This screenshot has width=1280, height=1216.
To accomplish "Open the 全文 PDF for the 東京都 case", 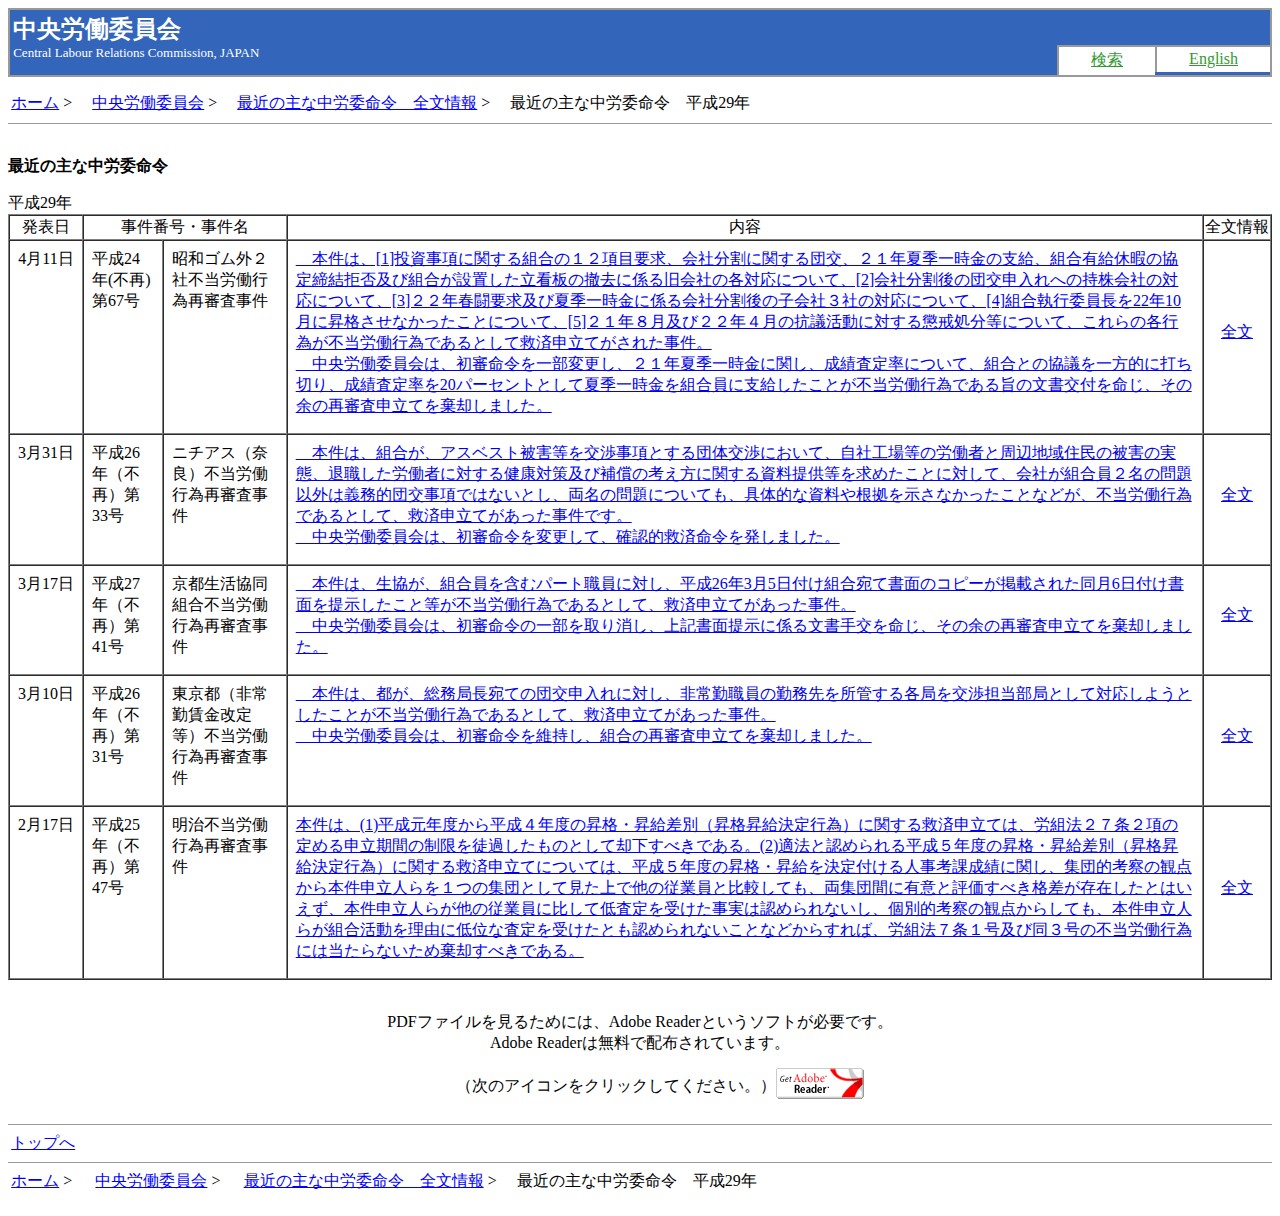I will pos(1238,735).
